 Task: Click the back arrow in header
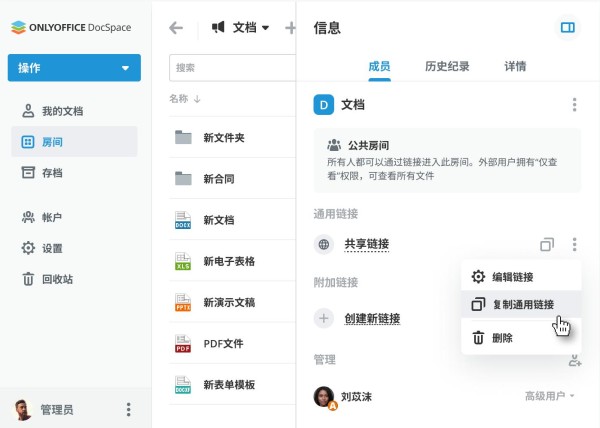(176, 28)
